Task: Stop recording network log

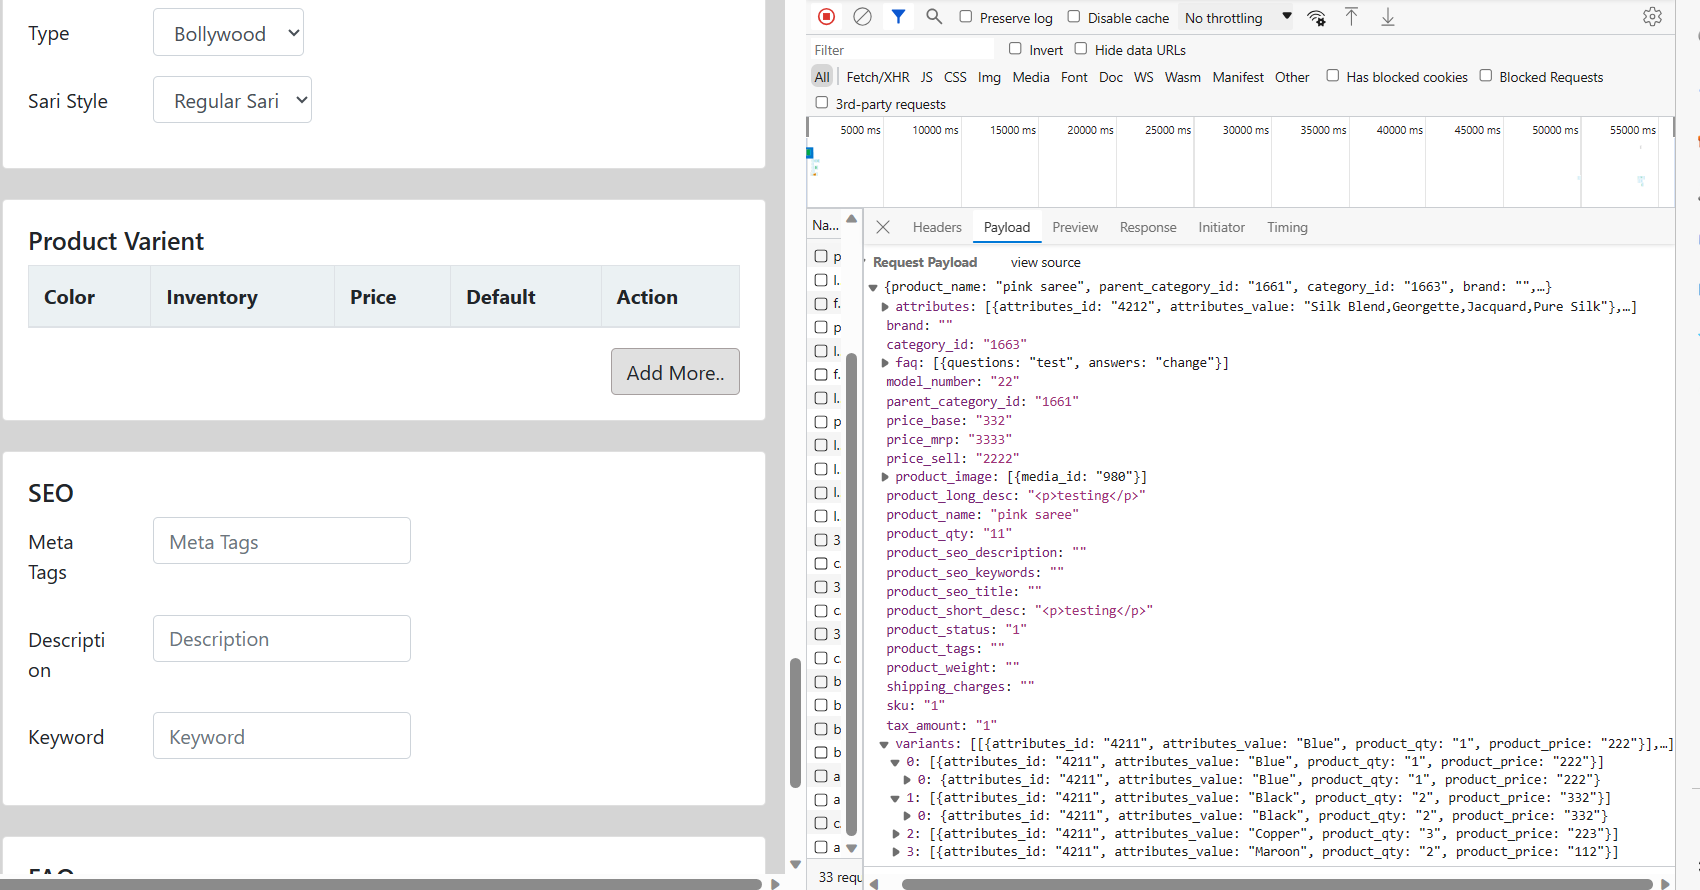Action: tap(826, 16)
